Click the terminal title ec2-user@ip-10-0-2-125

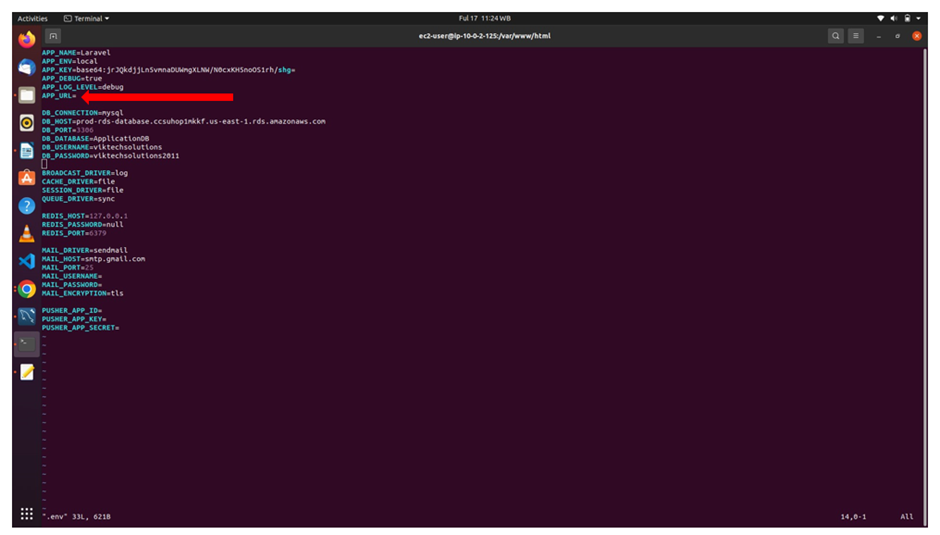pyautogui.click(x=484, y=36)
